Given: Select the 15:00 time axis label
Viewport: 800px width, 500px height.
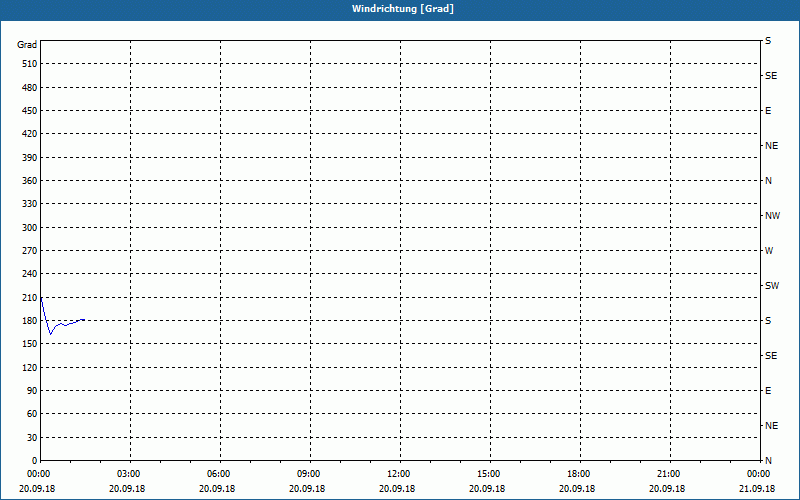Looking at the screenshot, I should click(488, 474).
